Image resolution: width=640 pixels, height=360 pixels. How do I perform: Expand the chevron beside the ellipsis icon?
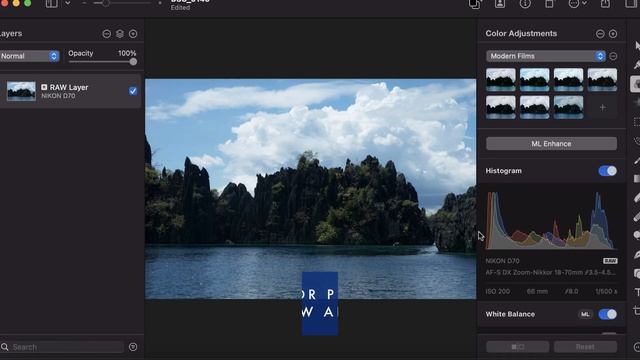pyautogui.click(x=584, y=3)
